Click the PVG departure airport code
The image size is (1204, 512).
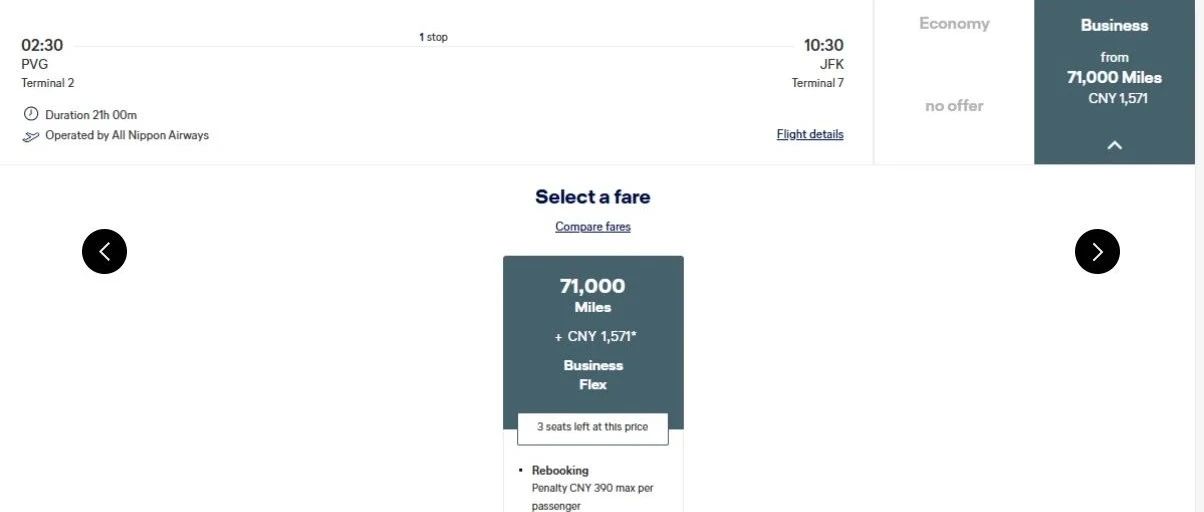[35, 64]
